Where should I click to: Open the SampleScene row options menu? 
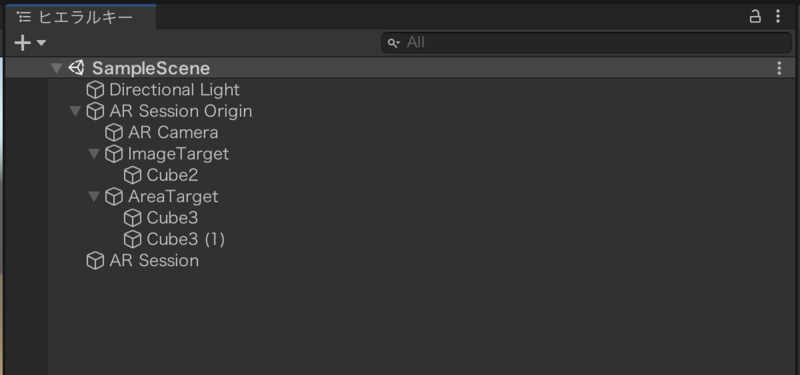click(779, 68)
